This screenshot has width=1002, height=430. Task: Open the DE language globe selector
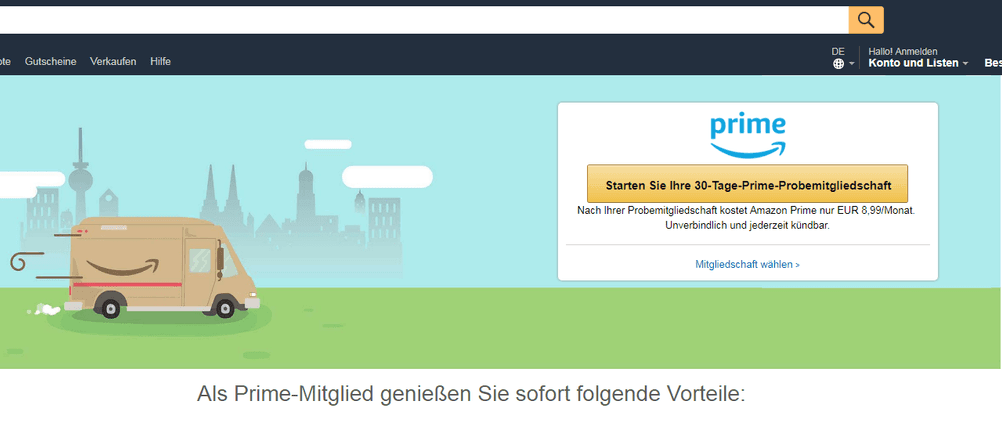pyautogui.click(x=842, y=58)
